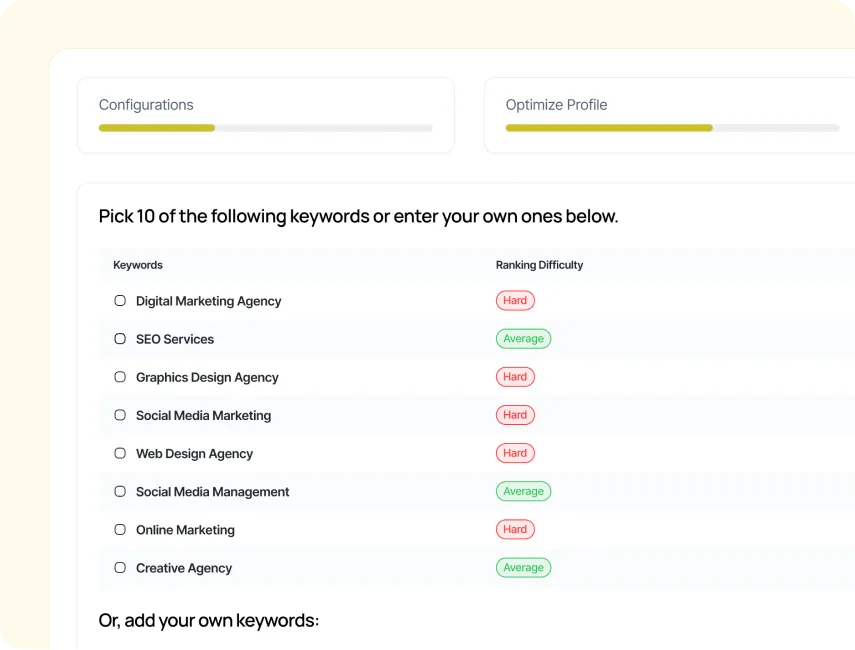
Task: Click the Keywords column header
Action: click(x=138, y=265)
